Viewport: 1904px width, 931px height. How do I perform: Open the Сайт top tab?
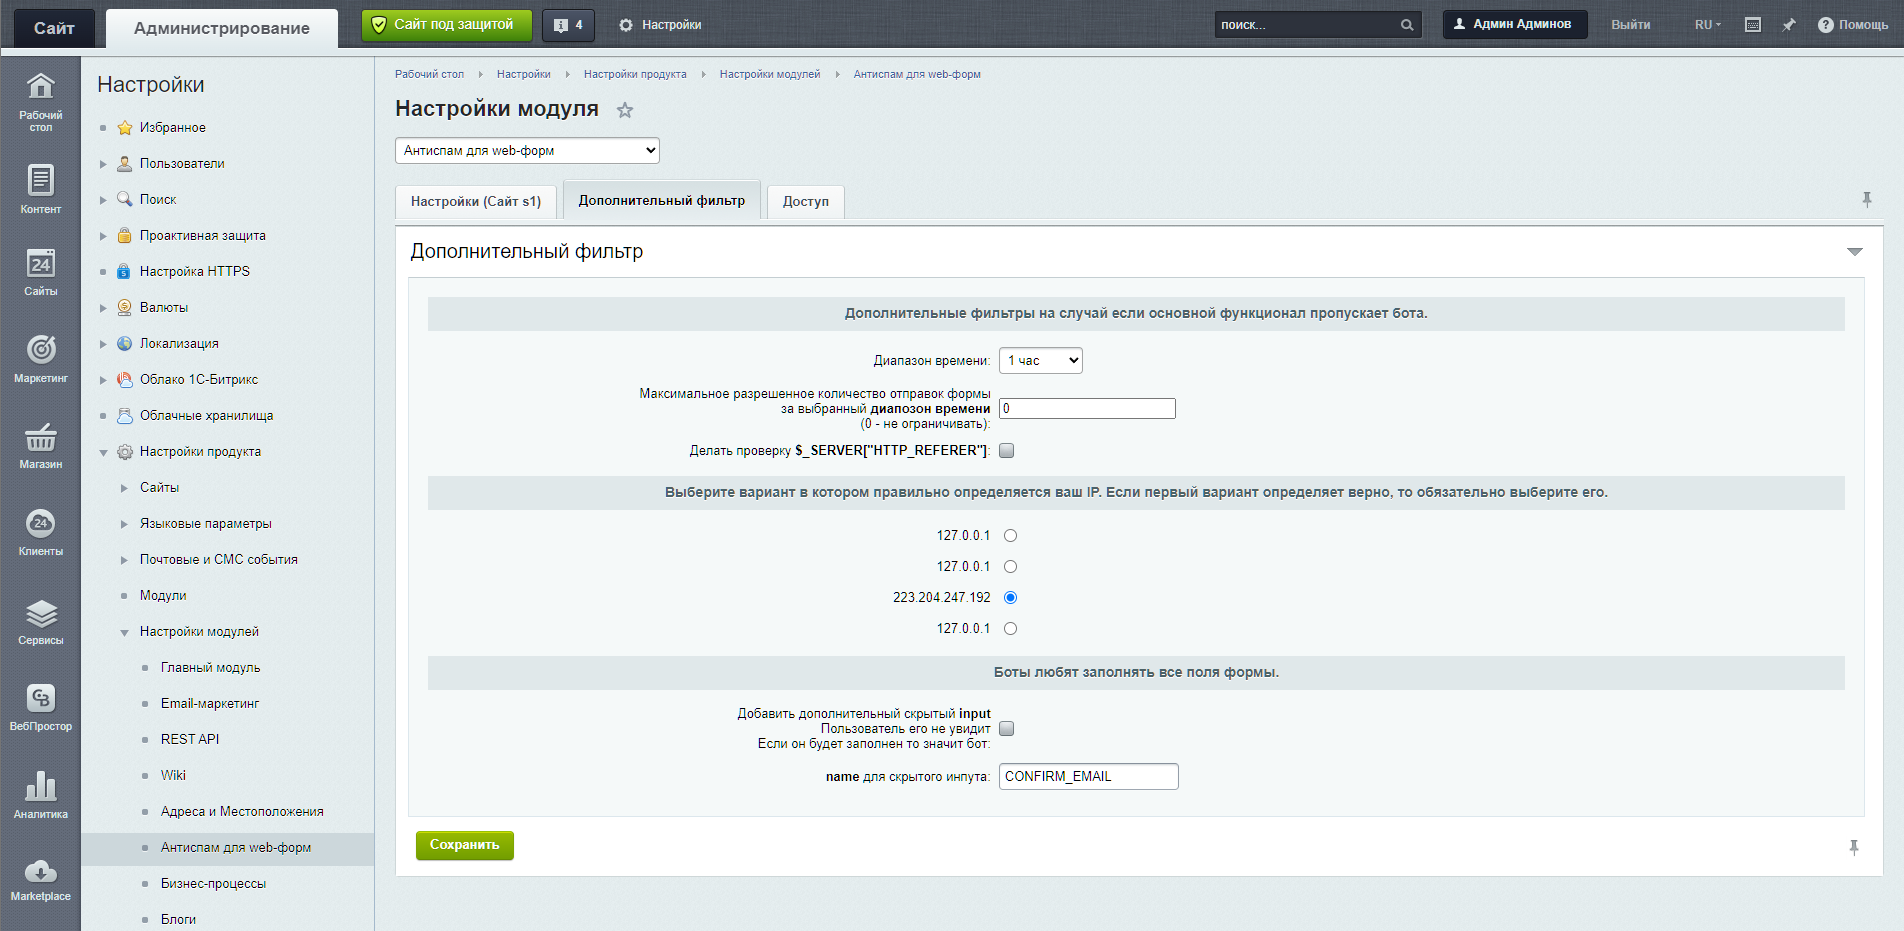pyautogui.click(x=54, y=28)
